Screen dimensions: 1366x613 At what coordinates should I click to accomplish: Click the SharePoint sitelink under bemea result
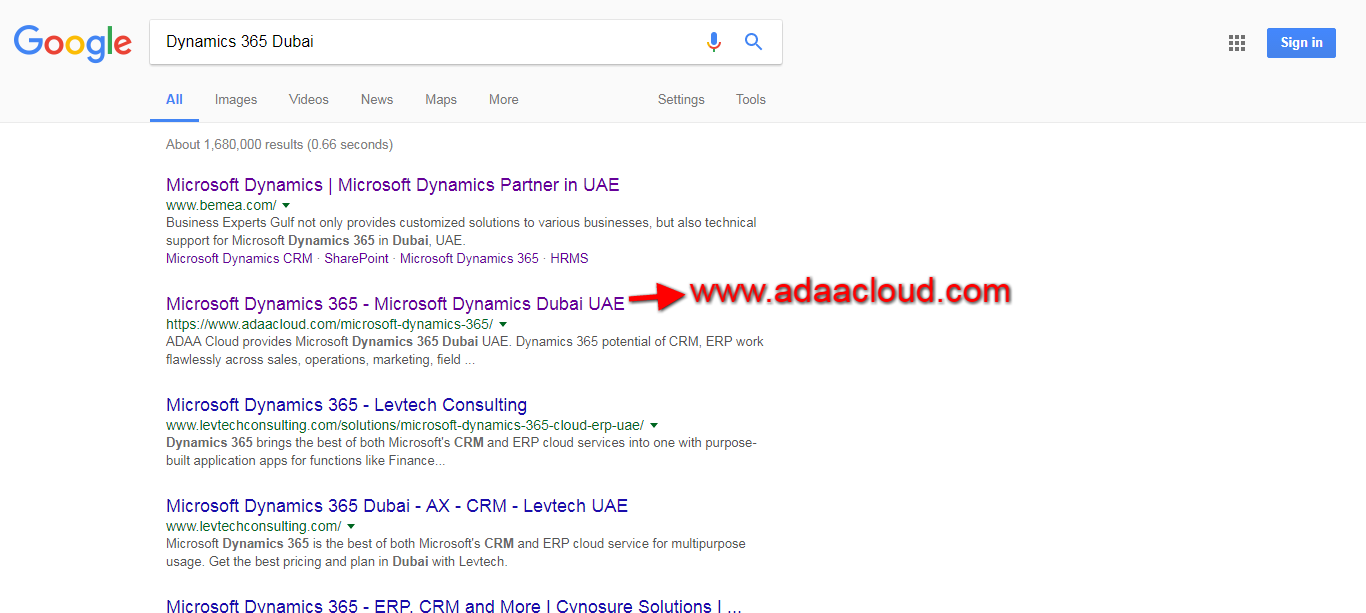(356, 259)
